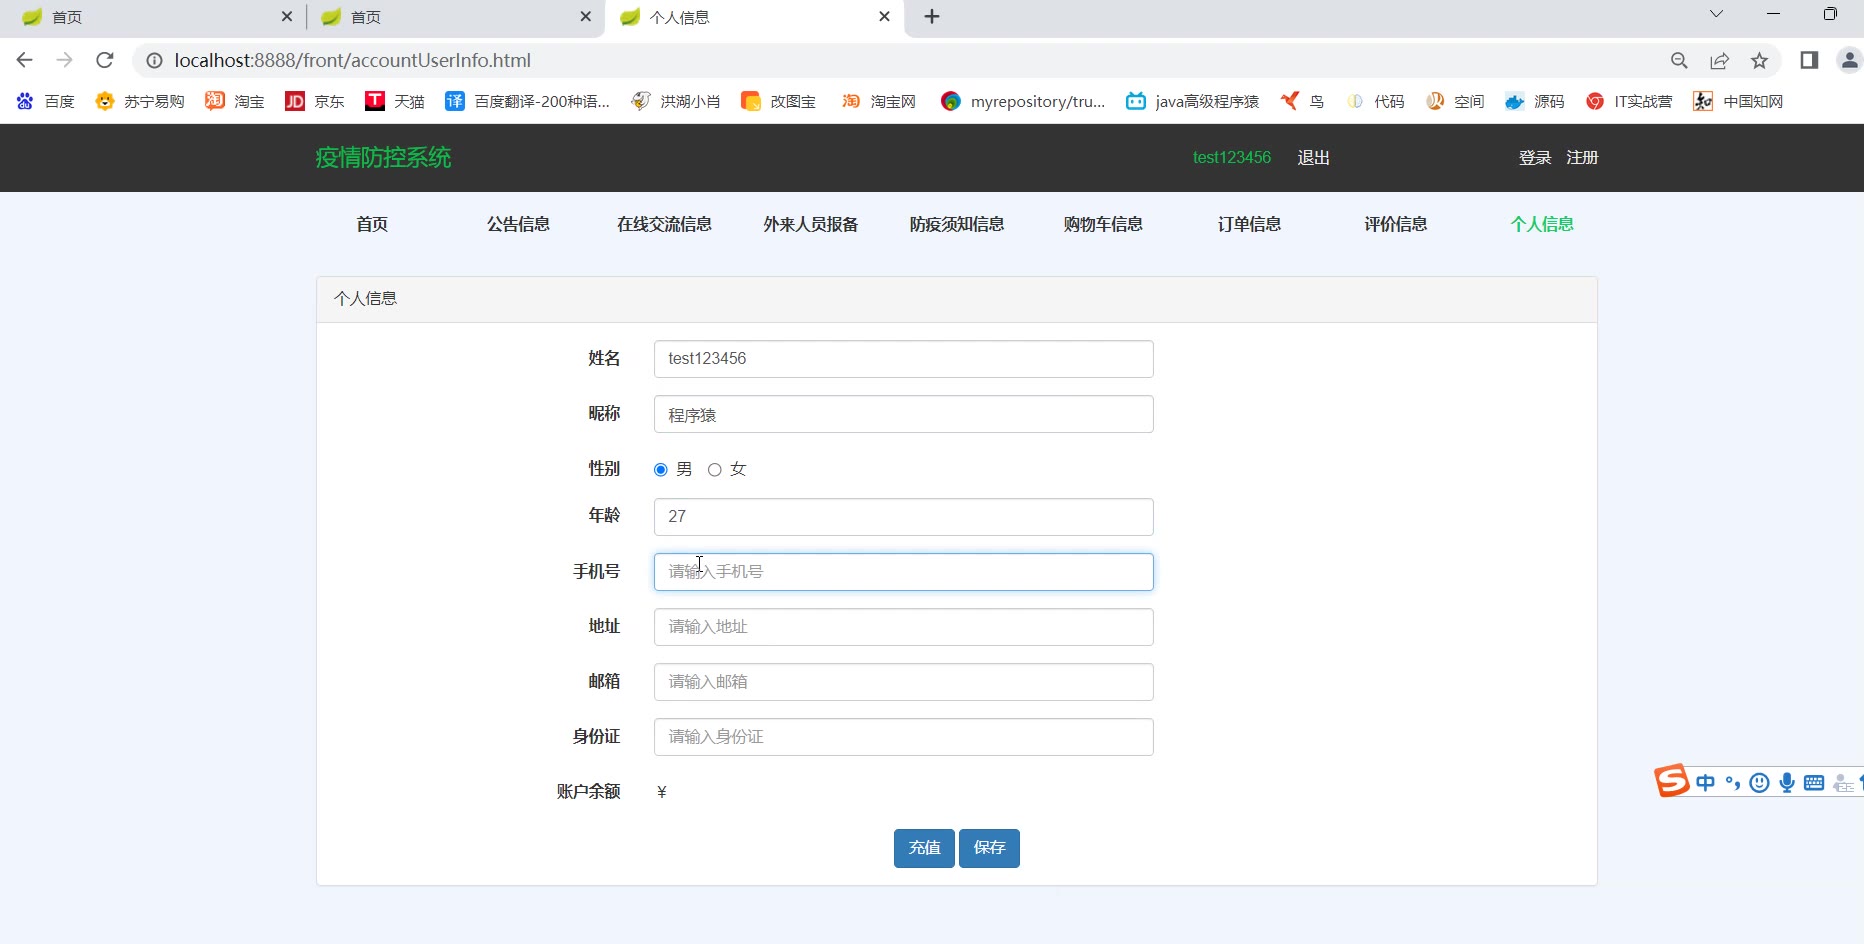Open the IT实战营 bookmark
The image size is (1864, 944).
tap(1630, 101)
